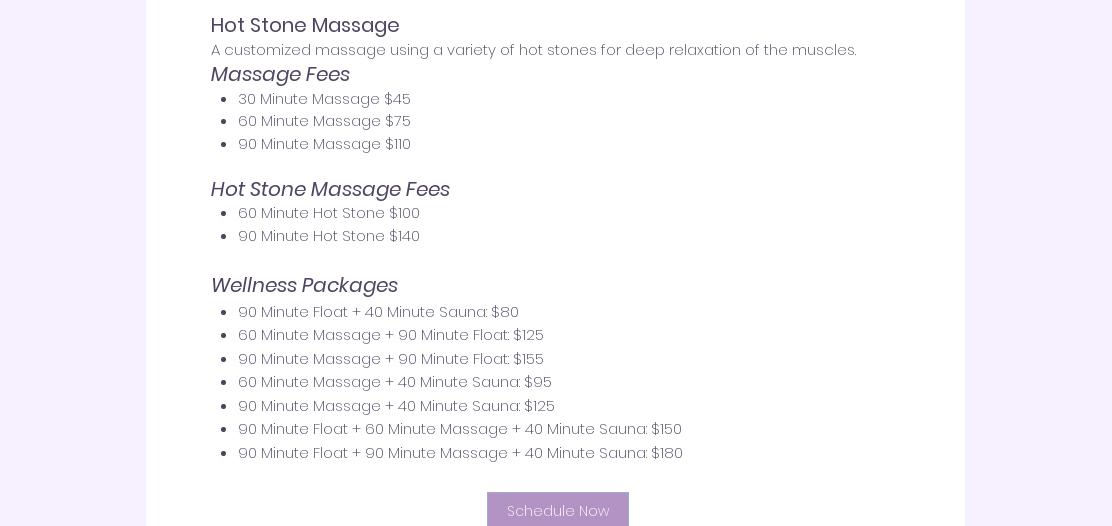The width and height of the screenshot is (1112, 526).
Task: Select the 60 Minute Massage $75 item
Action: pyautogui.click(x=324, y=121)
